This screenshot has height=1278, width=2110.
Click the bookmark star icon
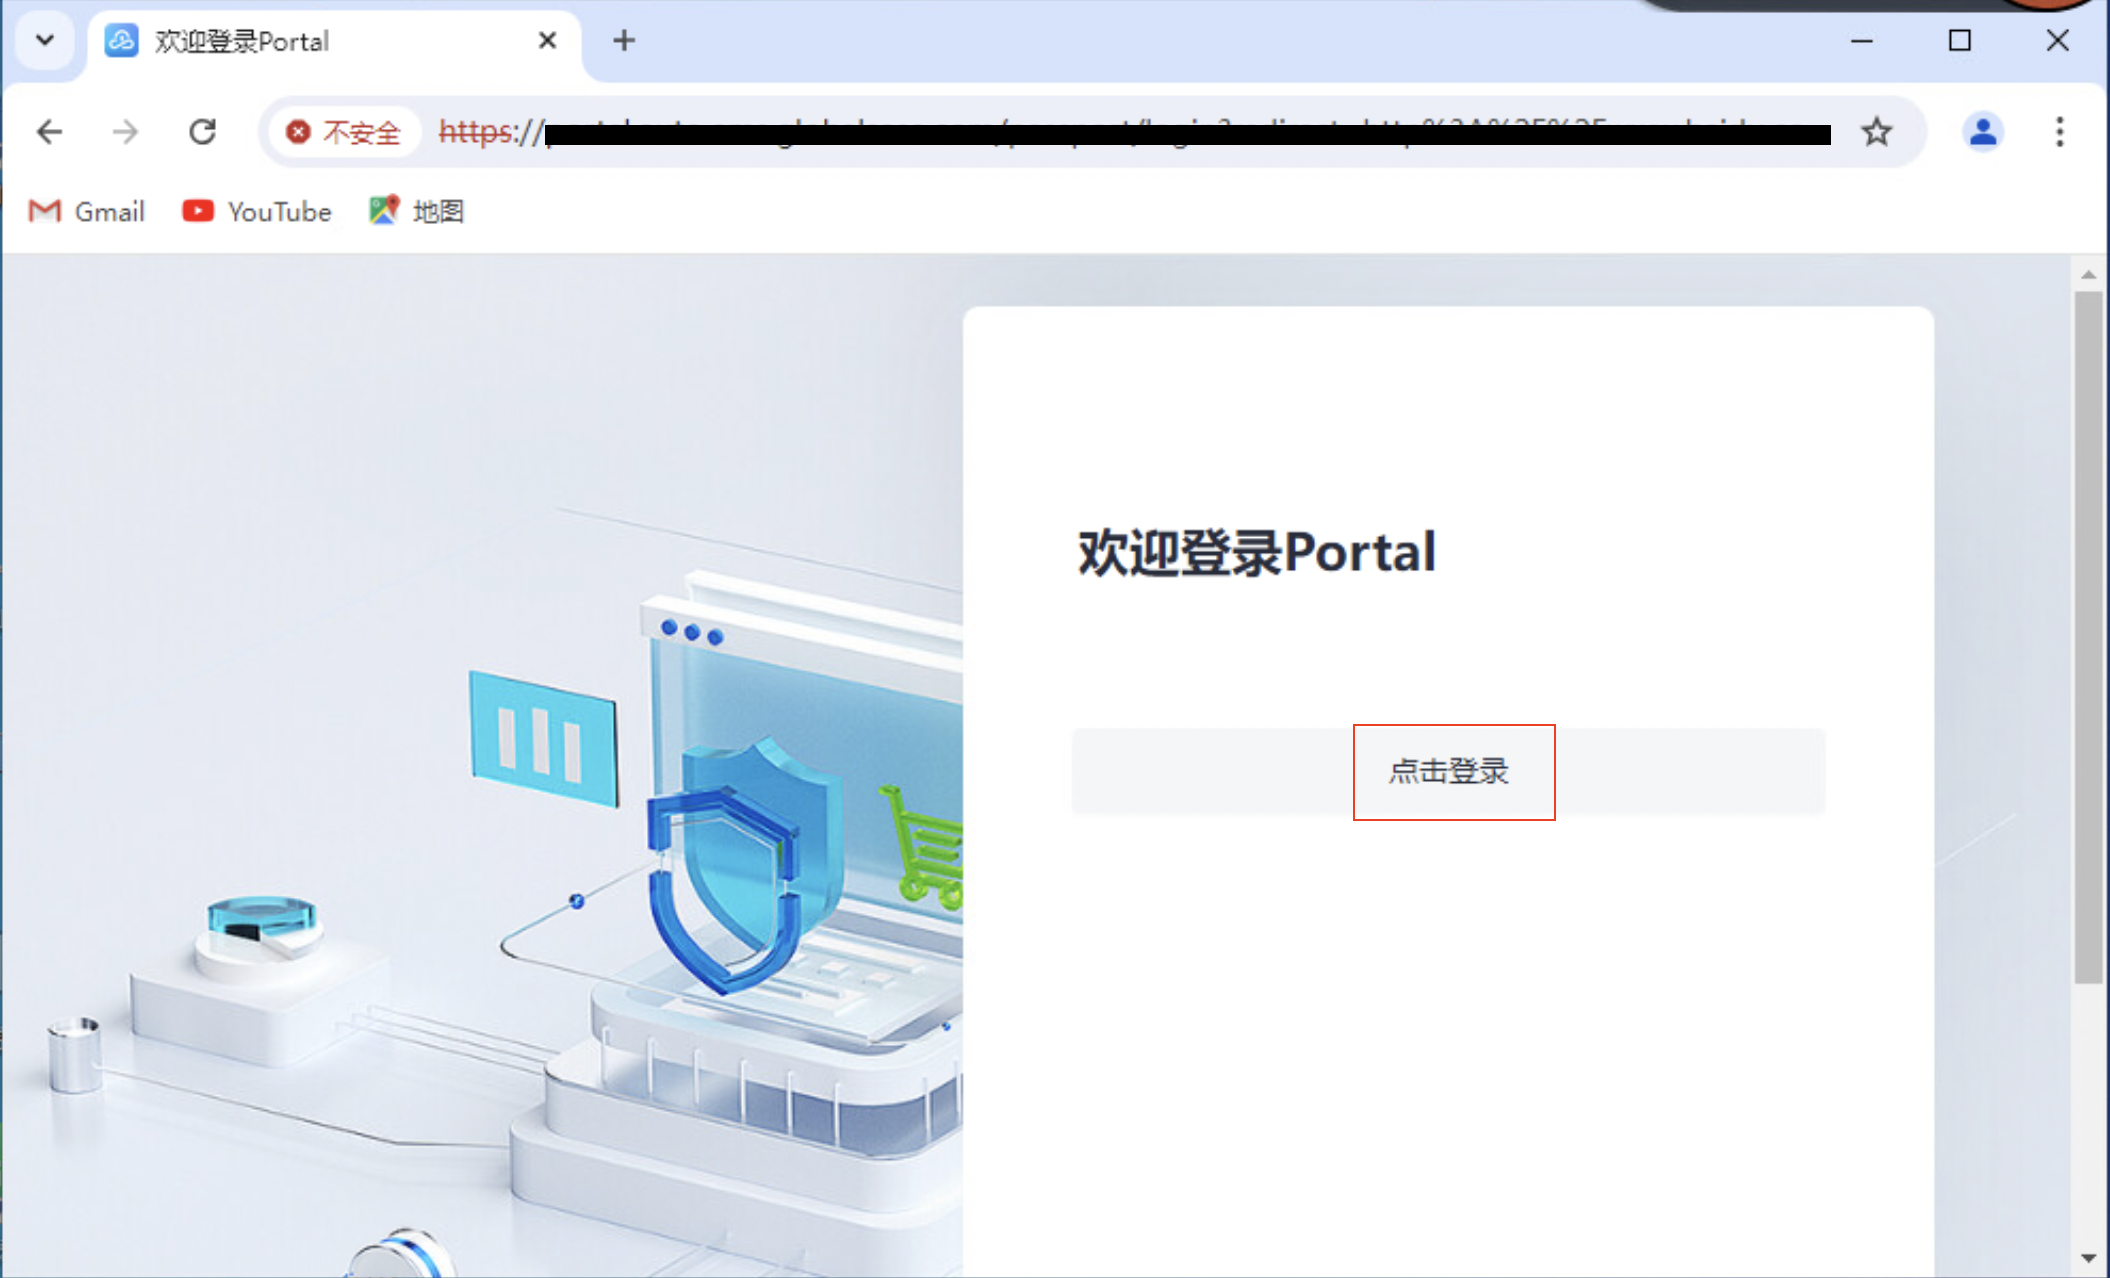pos(1879,131)
